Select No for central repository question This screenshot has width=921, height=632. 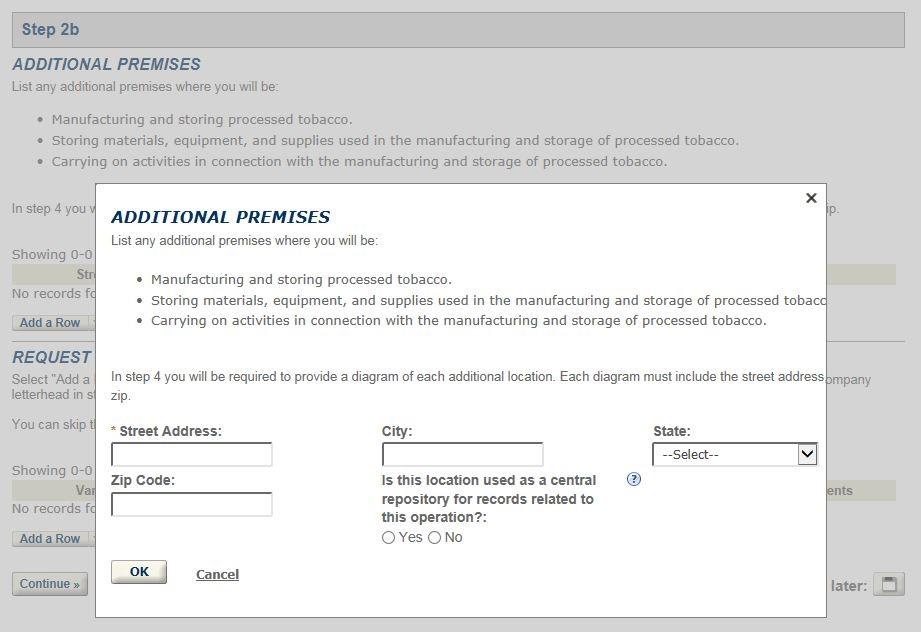coord(435,538)
